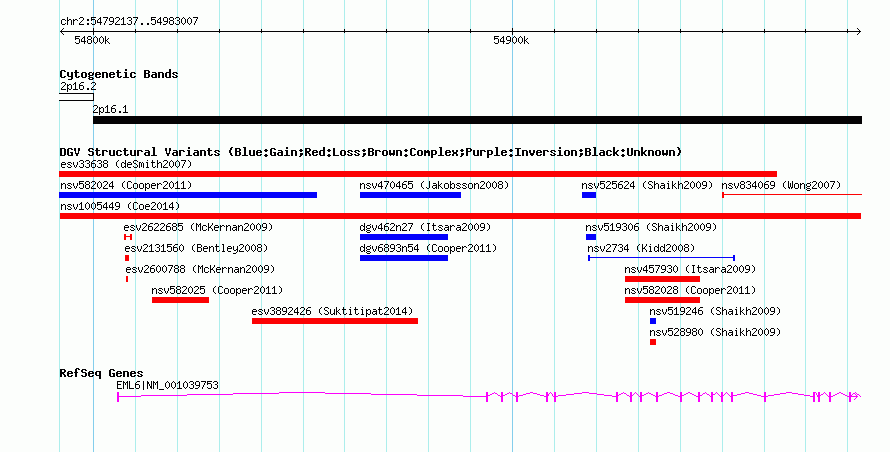Click the nsv528980 small red square
Image resolution: width=890 pixels, height=452 pixels.
coord(653,342)
